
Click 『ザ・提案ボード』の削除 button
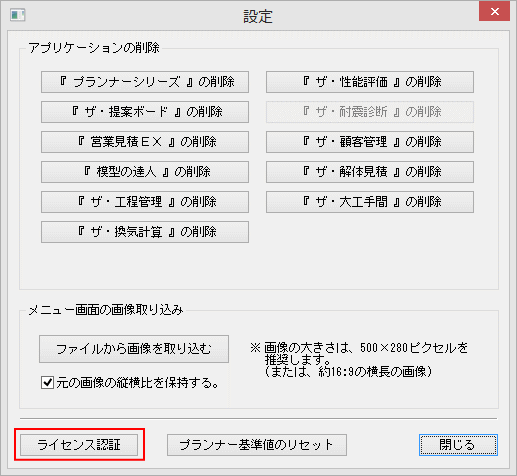(x=145, y=112)
